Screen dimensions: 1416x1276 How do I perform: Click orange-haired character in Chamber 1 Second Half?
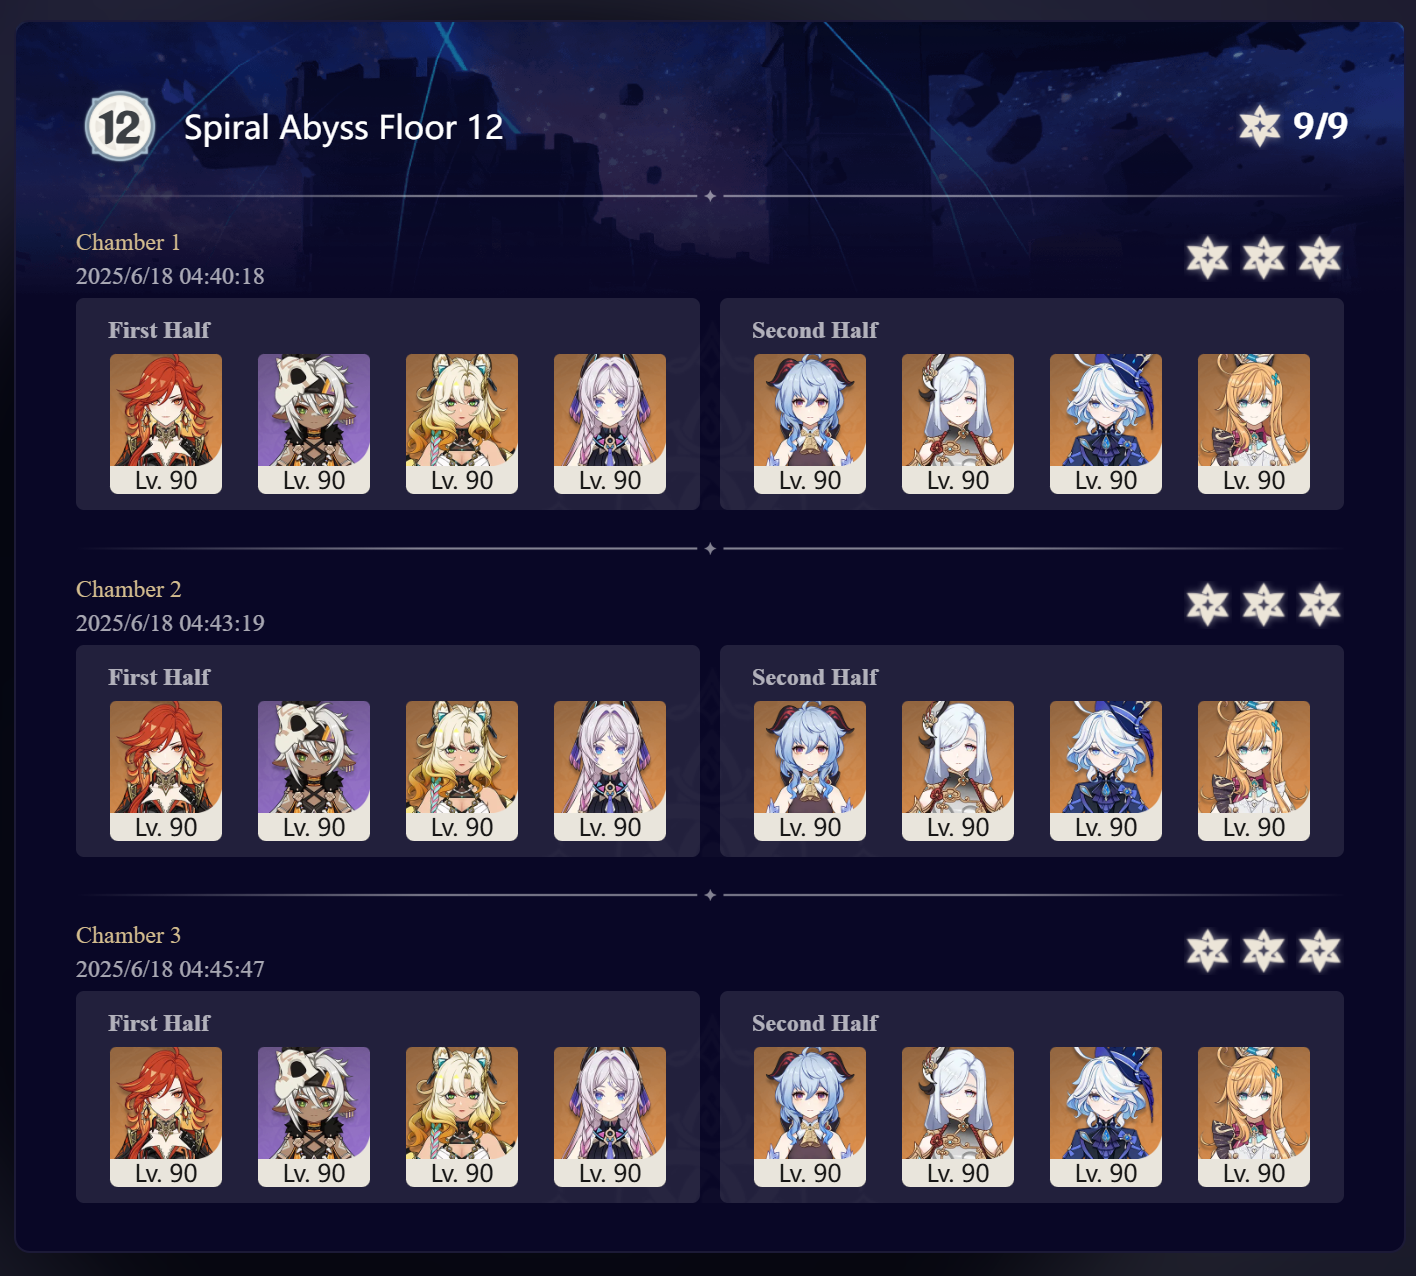(1254, 424)
